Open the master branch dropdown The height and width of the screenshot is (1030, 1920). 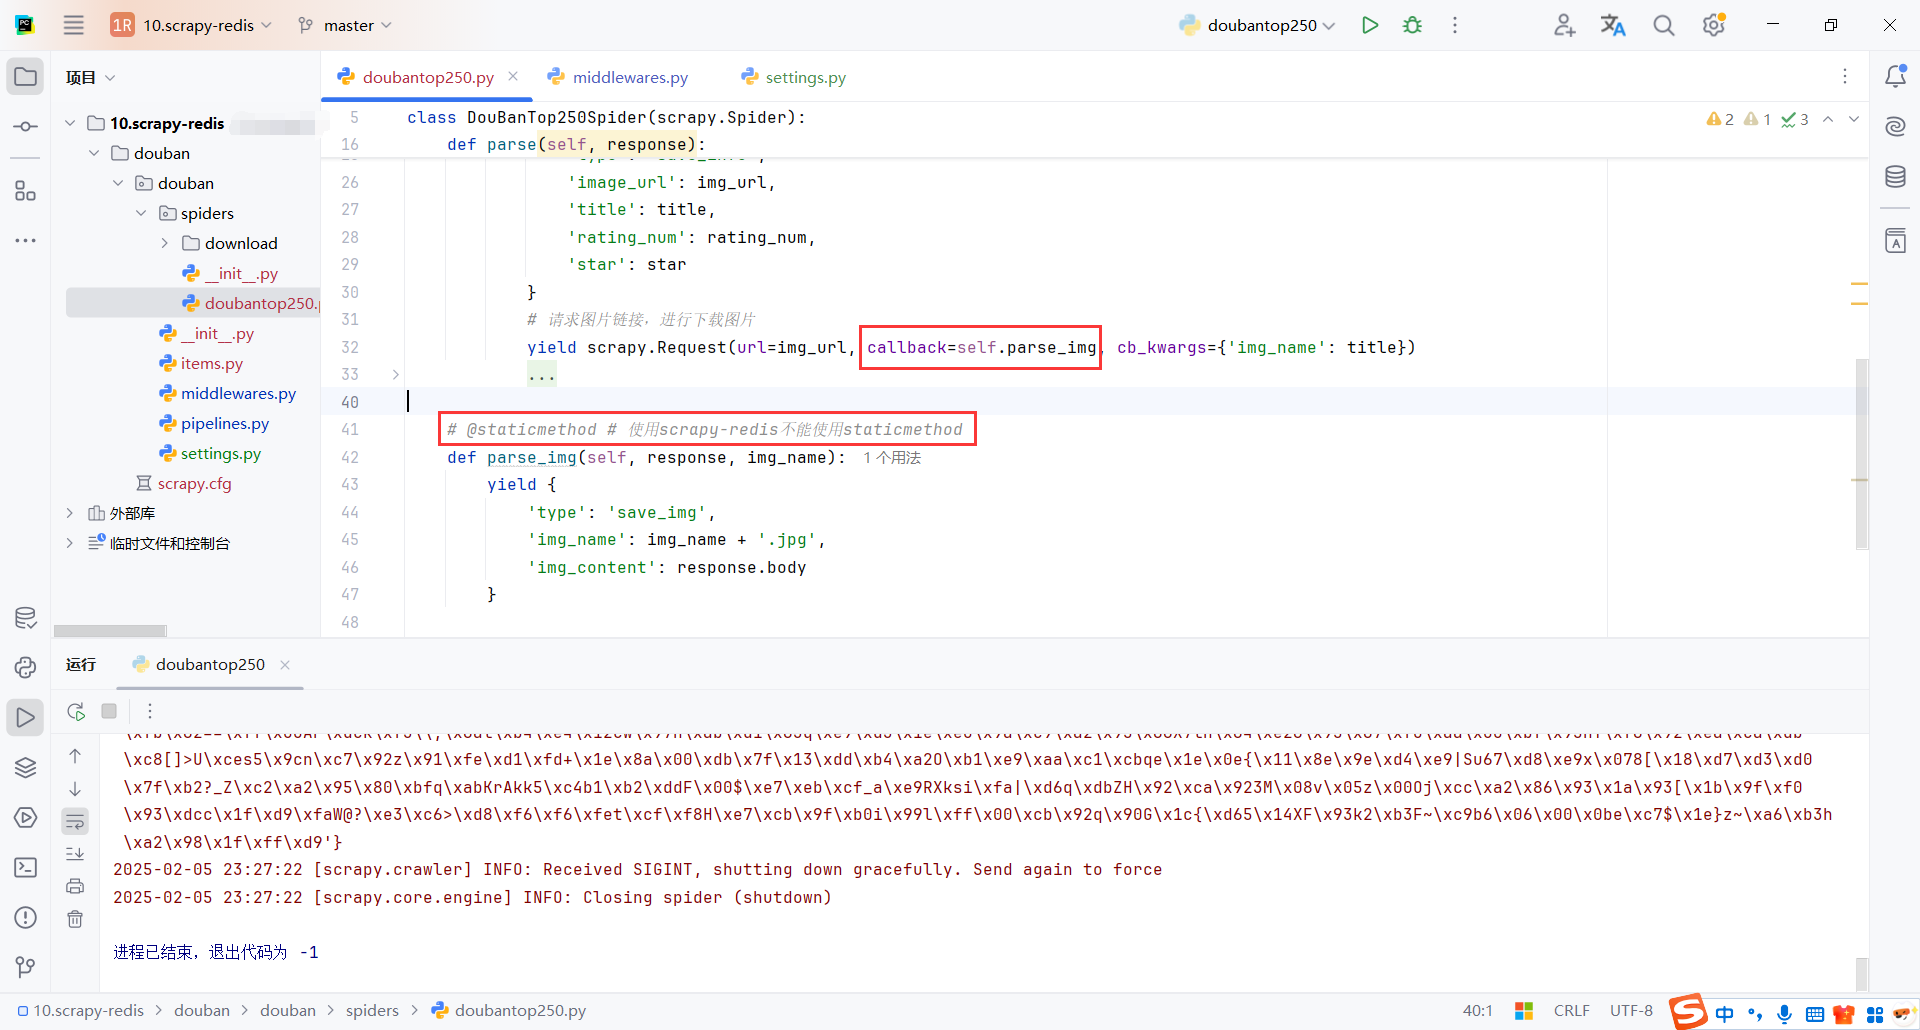tap(344, 25)
